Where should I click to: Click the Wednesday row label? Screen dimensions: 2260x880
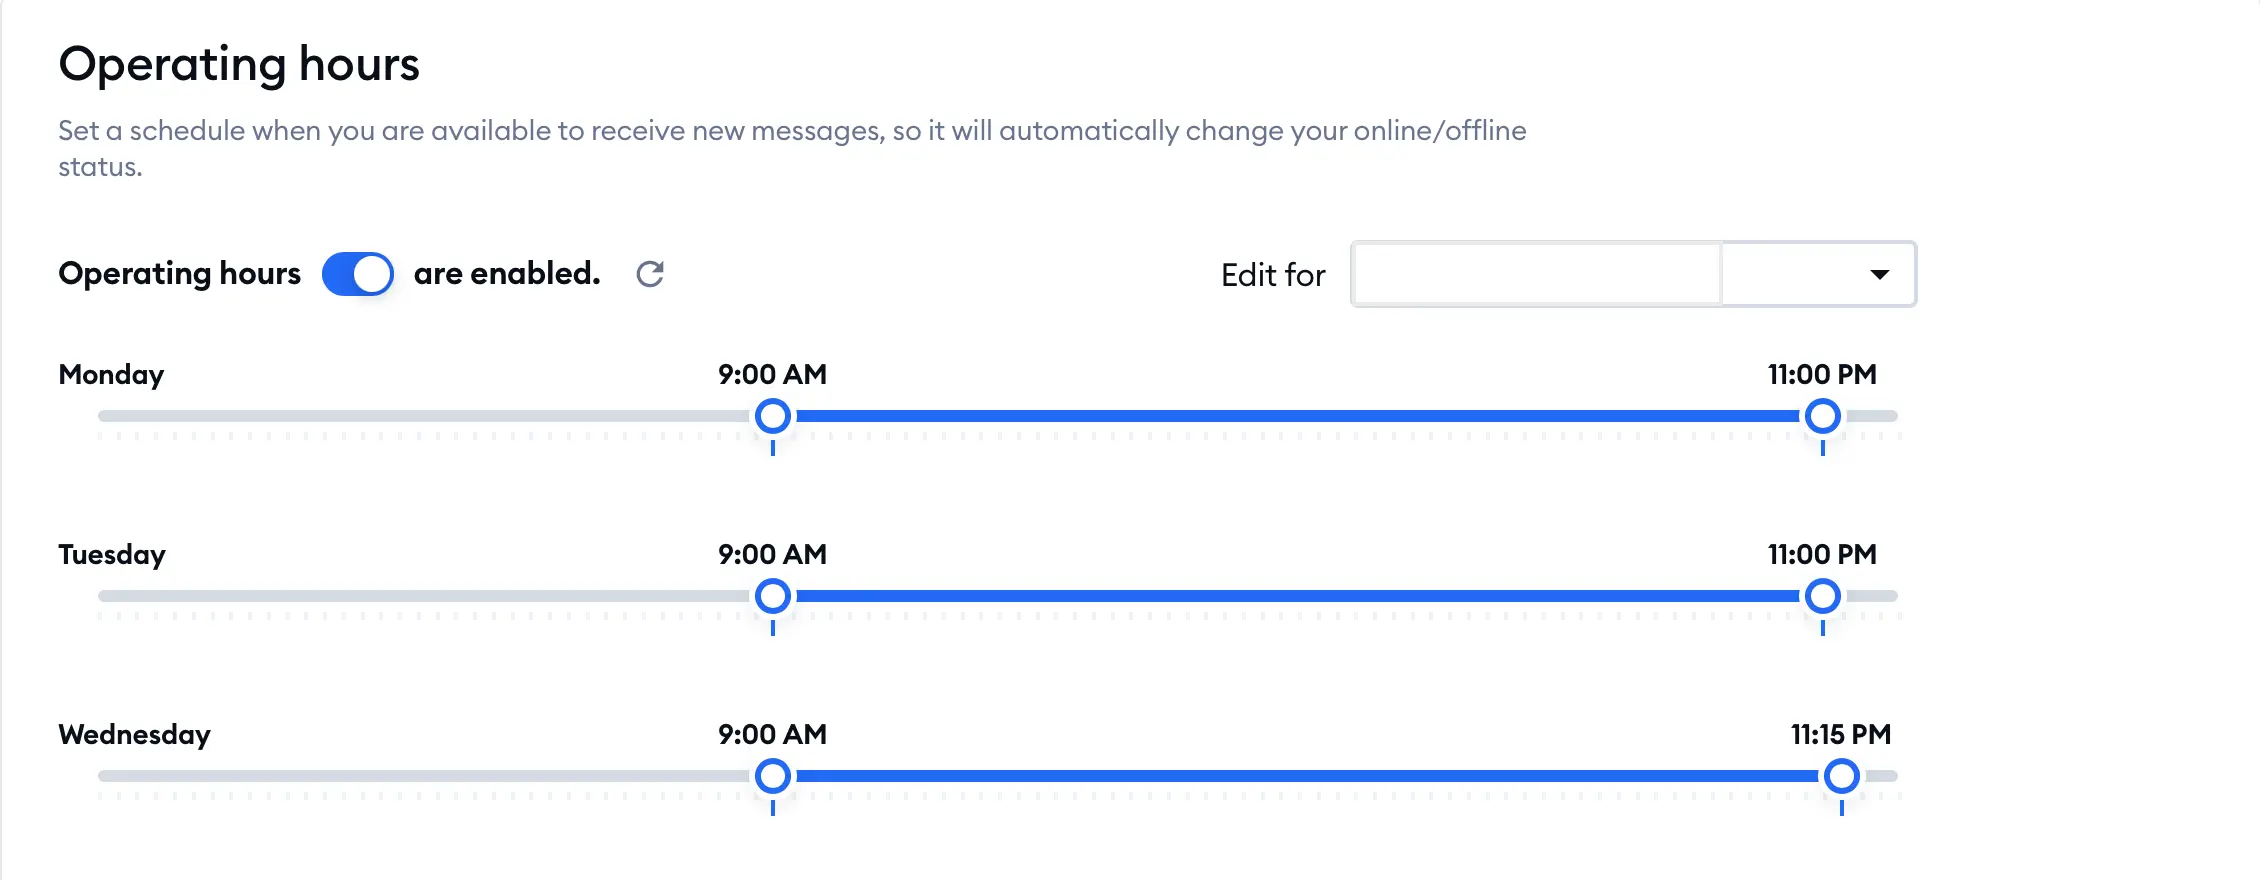[135, 735]
